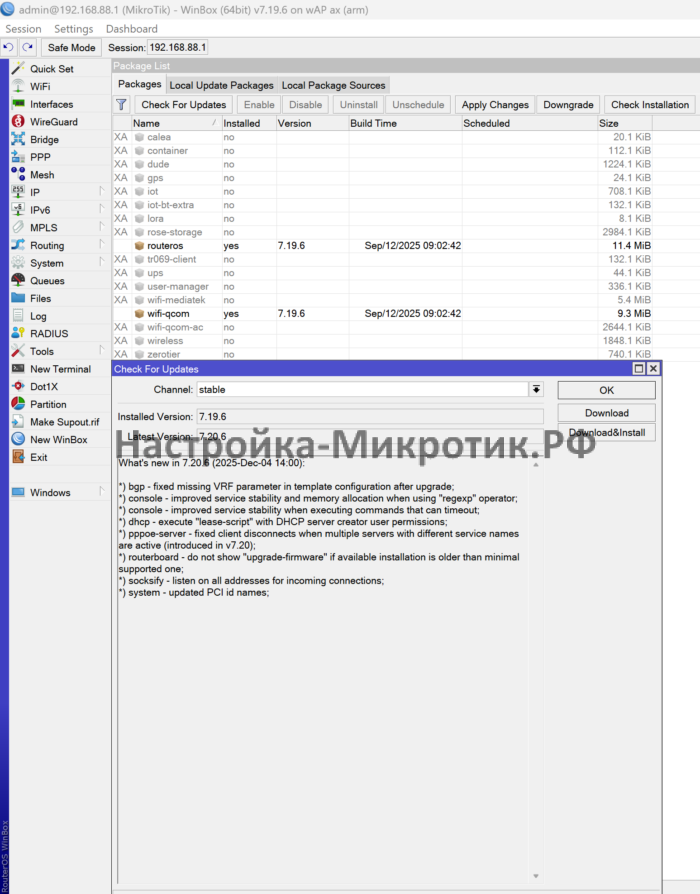Open the Settings menu
This screenshot has width=700, height=894.
[x=74, y=29]
